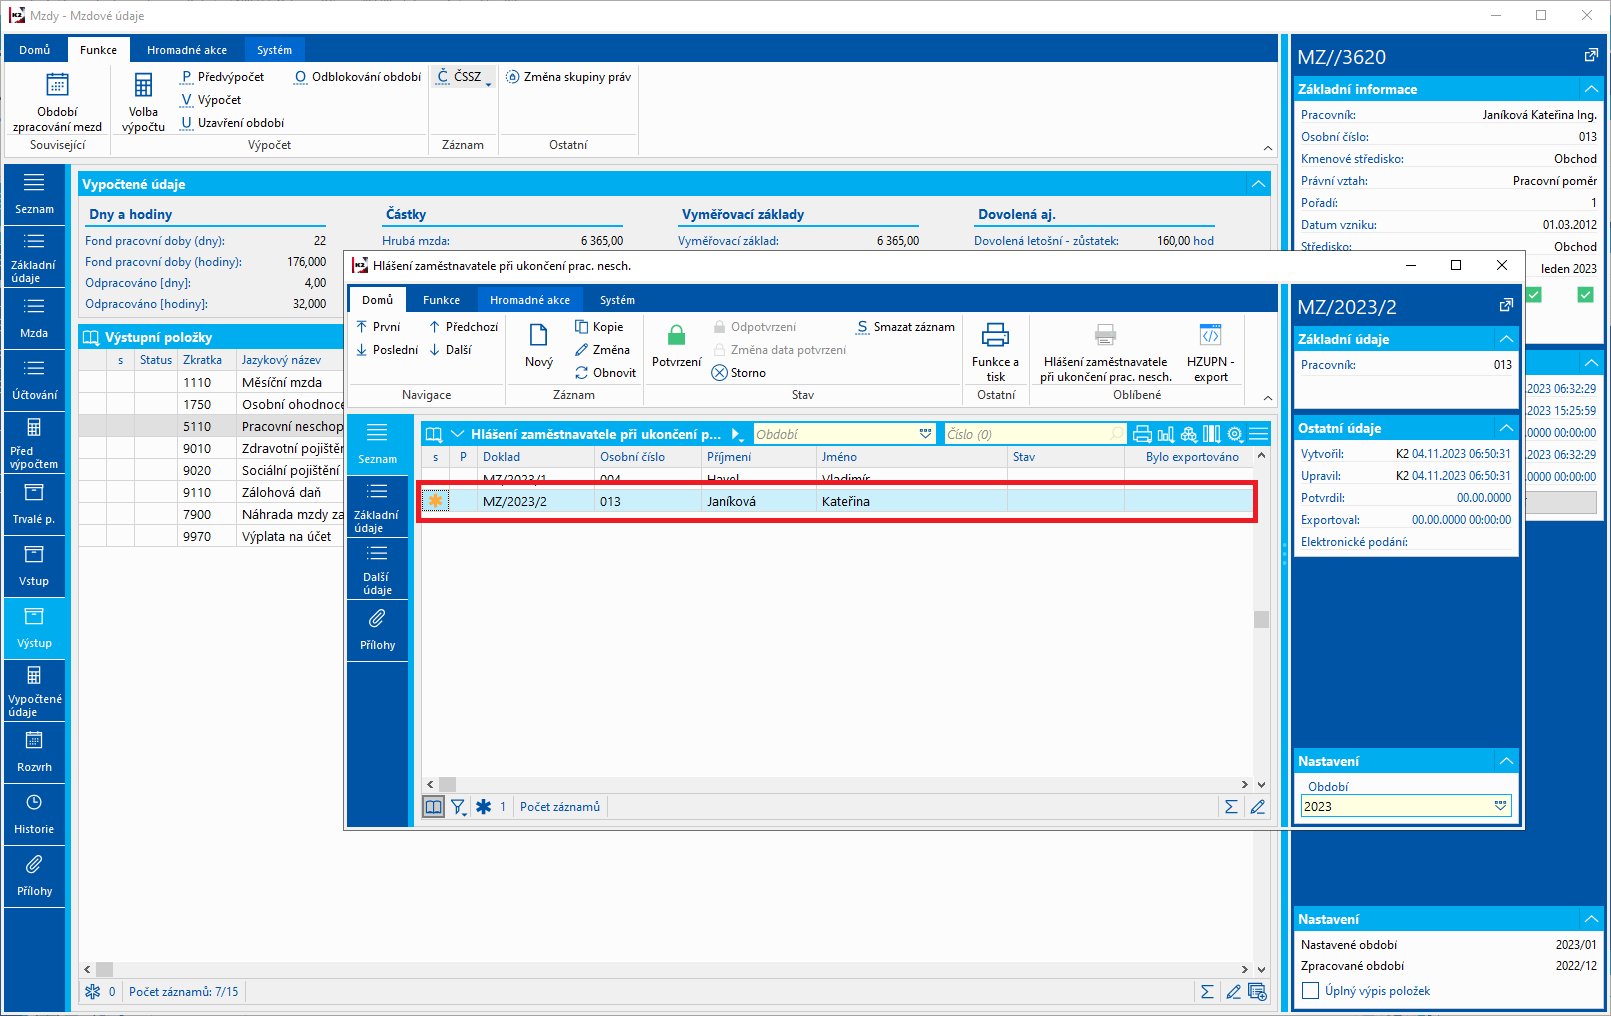The width and height of the screenshot is (1611, 1016).
Task: Tick the Úplný výpis položek checkbox
Action: point(1310,991)
